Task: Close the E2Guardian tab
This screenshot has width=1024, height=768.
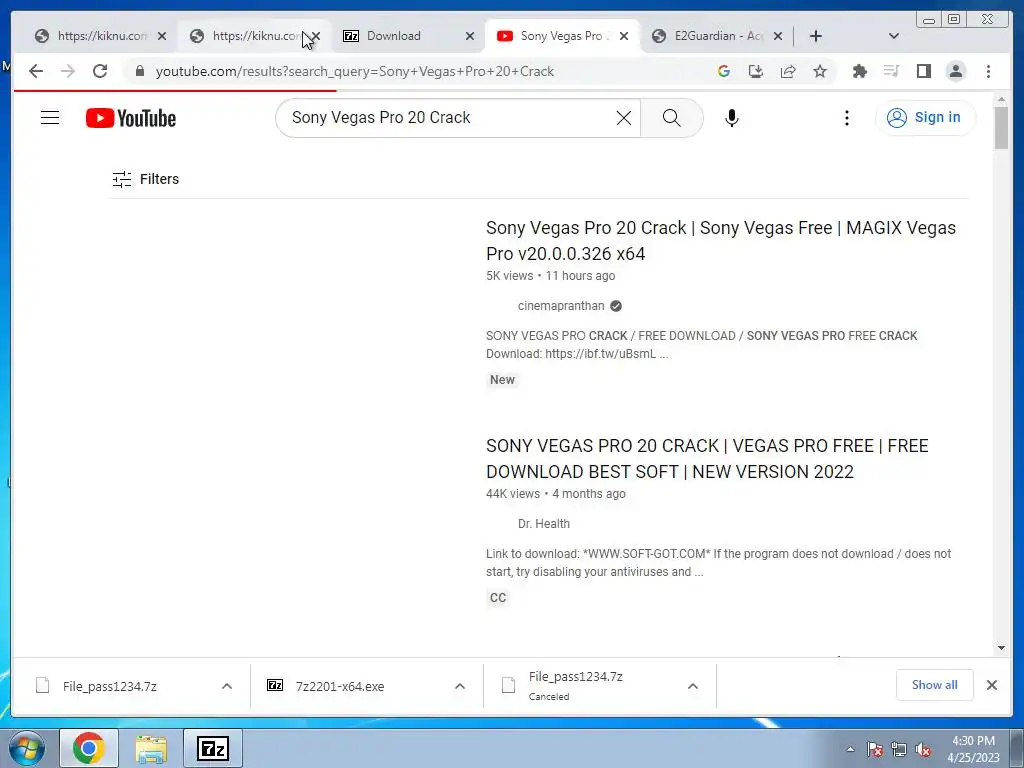Action: point(778,36)
